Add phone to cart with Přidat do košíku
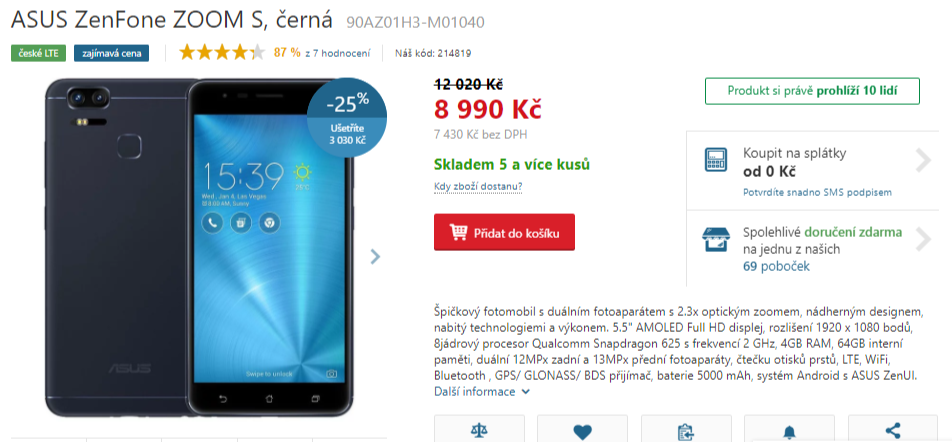952x442 pixels. coord(504,232)
